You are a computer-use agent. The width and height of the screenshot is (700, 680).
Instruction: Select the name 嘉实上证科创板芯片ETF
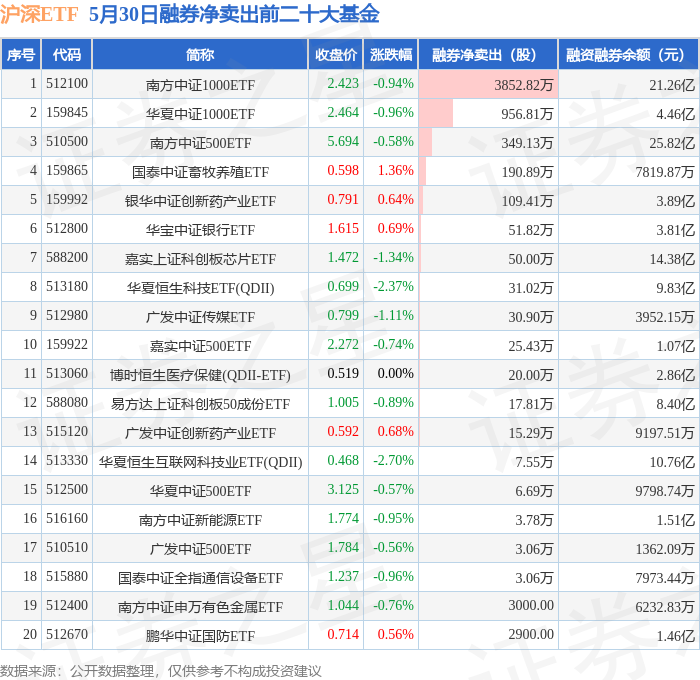click(200, 259)
